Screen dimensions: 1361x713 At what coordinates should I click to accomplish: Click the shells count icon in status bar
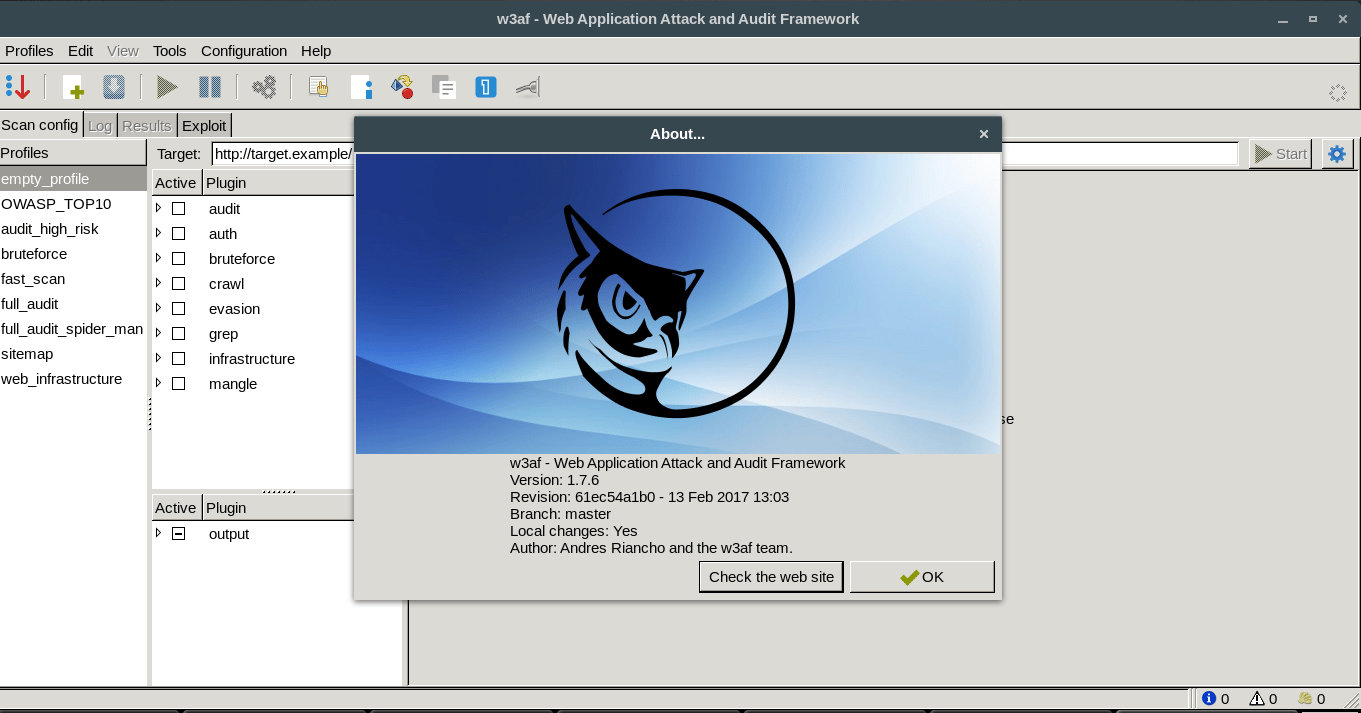[x=1305, y=699]
